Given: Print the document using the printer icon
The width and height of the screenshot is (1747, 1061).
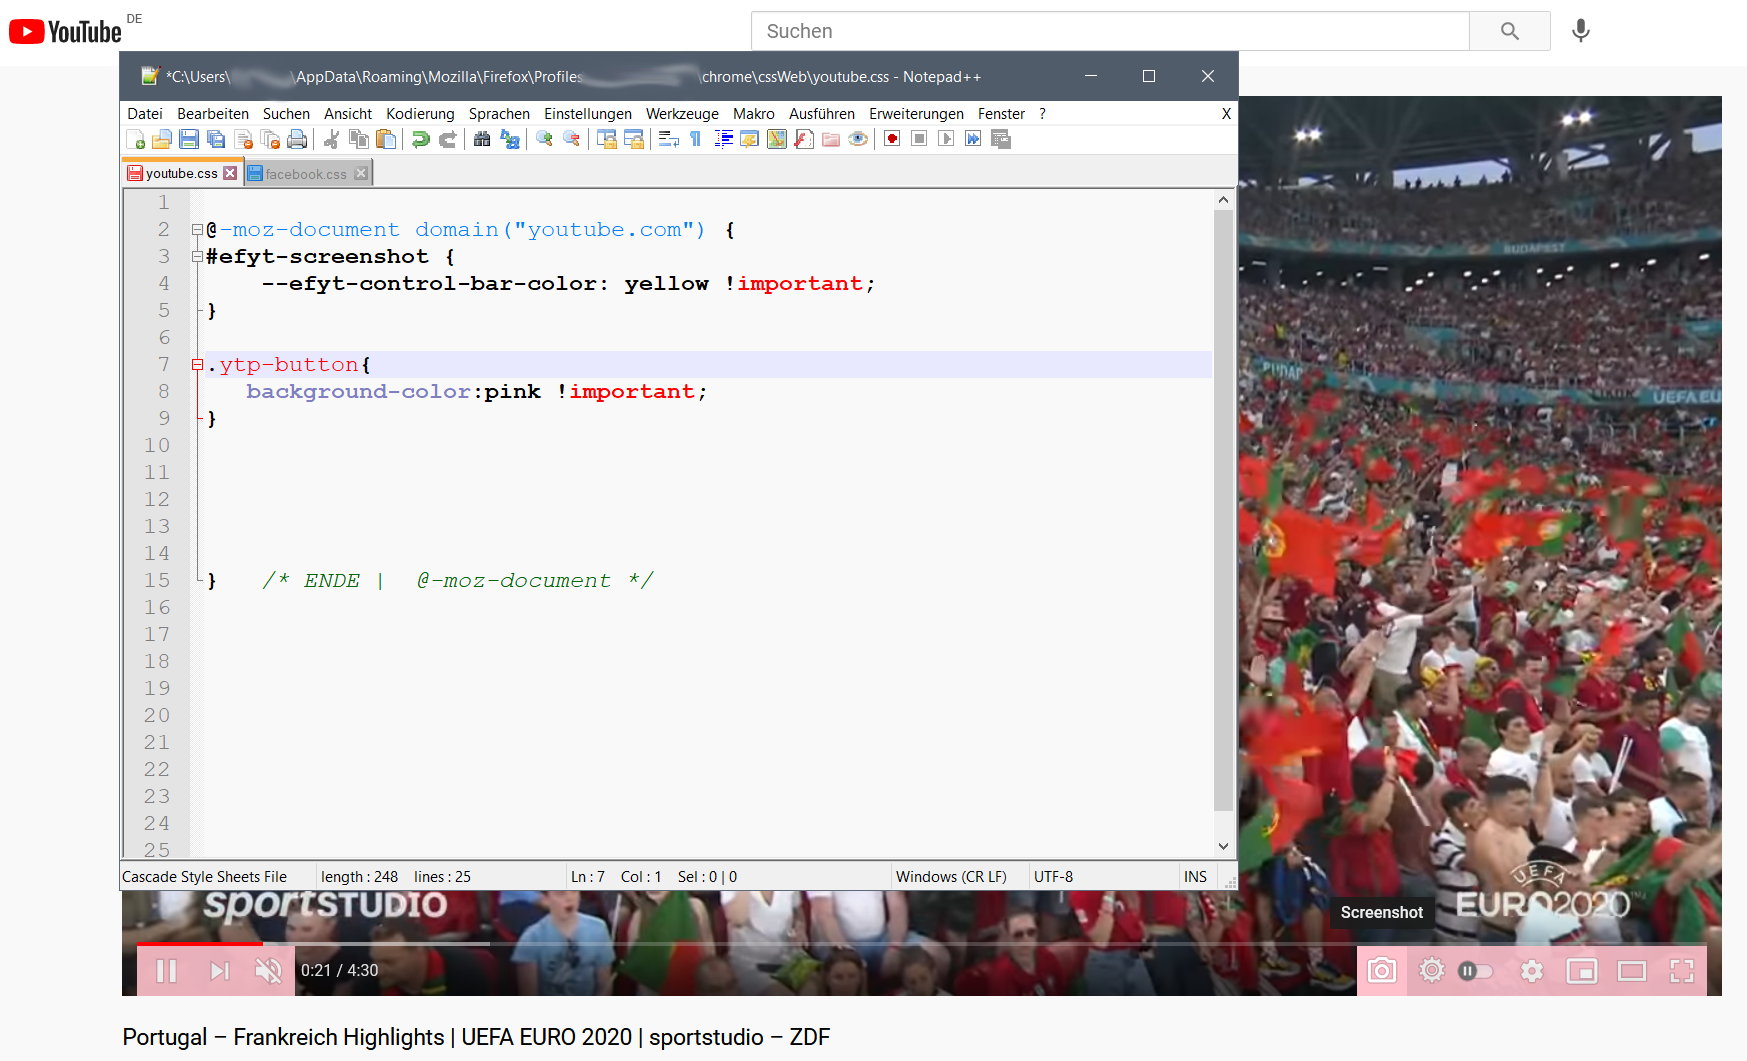Looking at the screenshot, I should [x=297, y=139].
